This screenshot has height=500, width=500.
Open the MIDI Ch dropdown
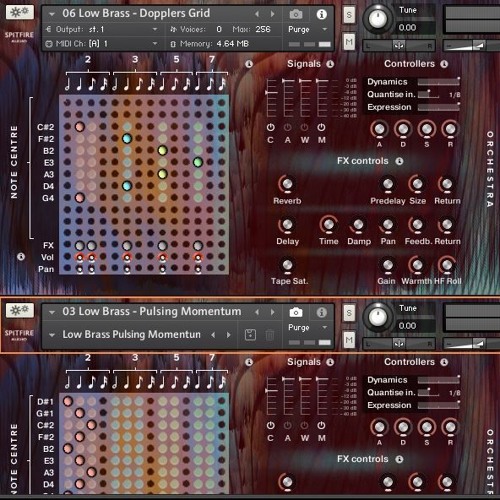tap(101, 44)
